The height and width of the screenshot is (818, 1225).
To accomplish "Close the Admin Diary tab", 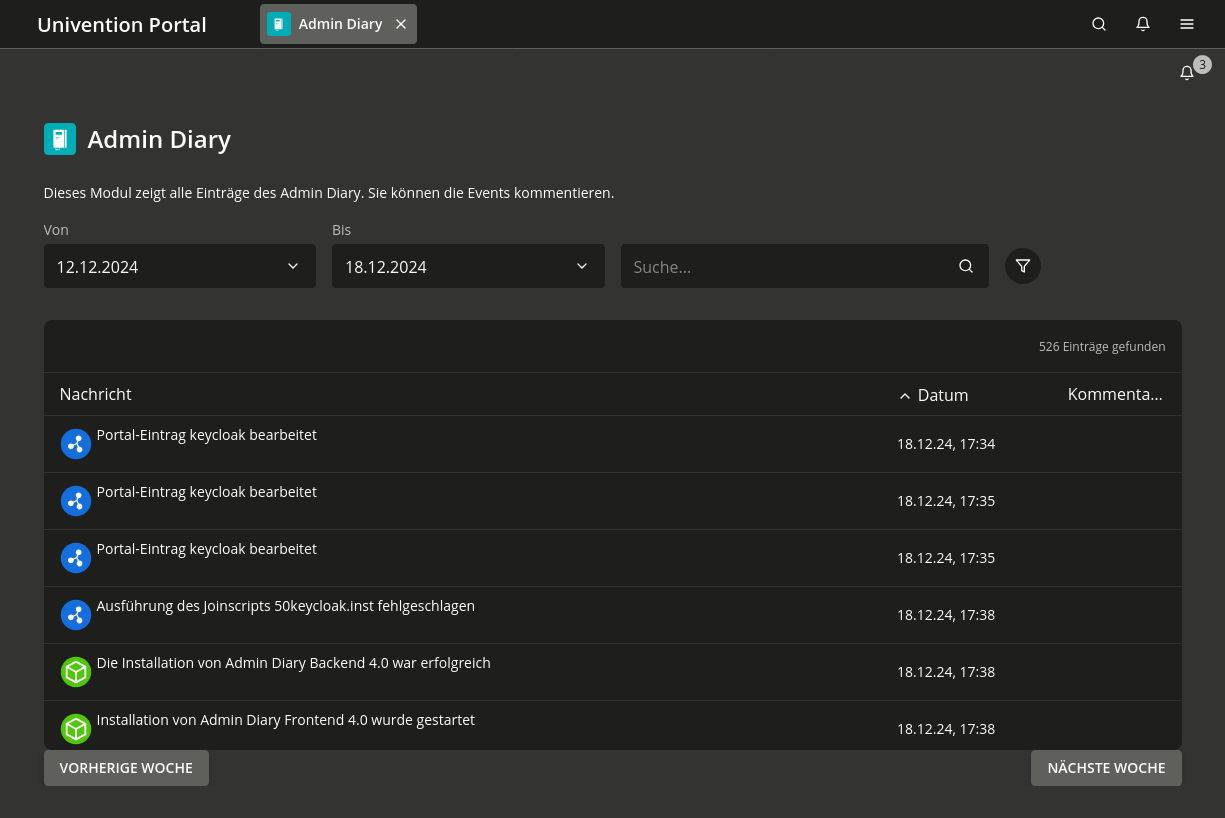I will tap(401, 24).
